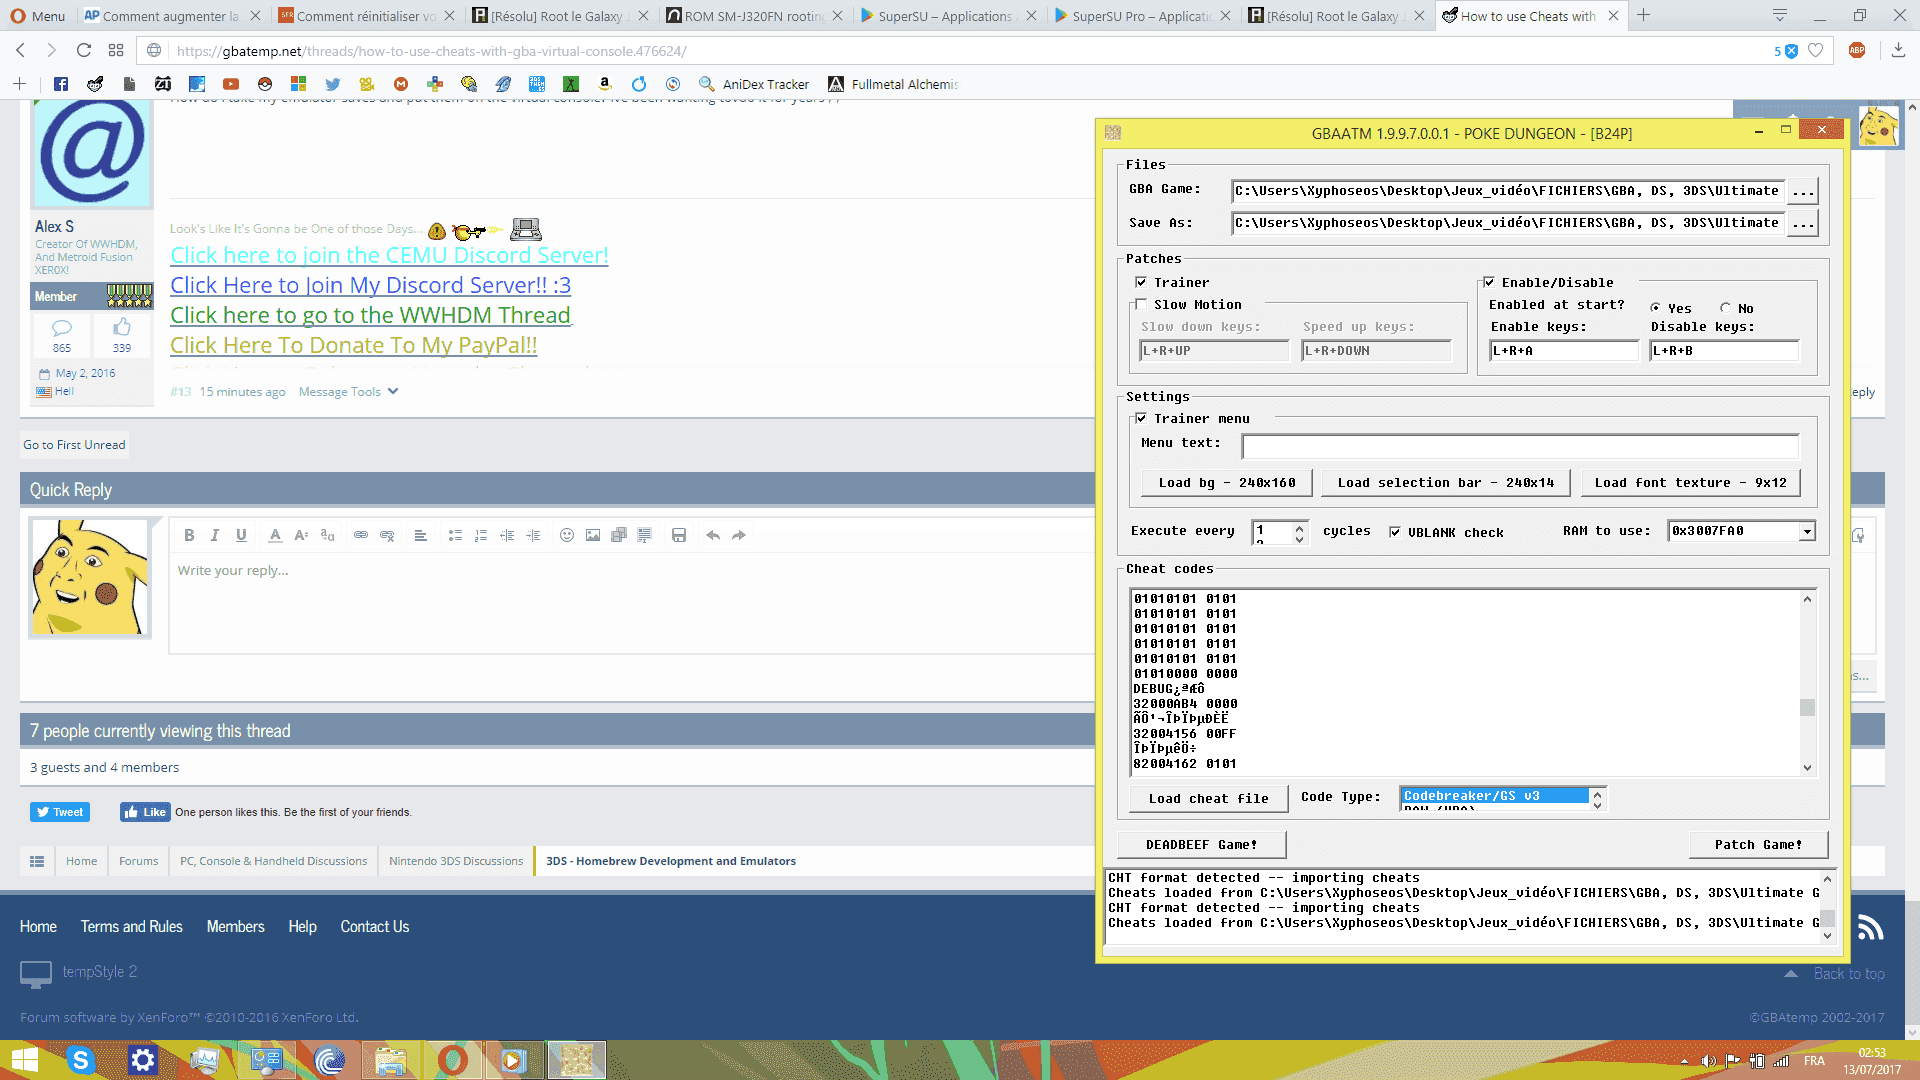Viewport: 1920px width, 1080px height.
Task: Click the Write your reply text area
Action: [x=632, y=603]
